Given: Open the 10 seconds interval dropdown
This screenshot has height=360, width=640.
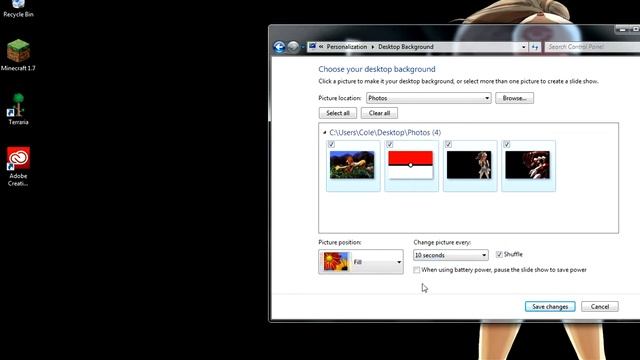Looking at the screenshot, I should [451, 255].
